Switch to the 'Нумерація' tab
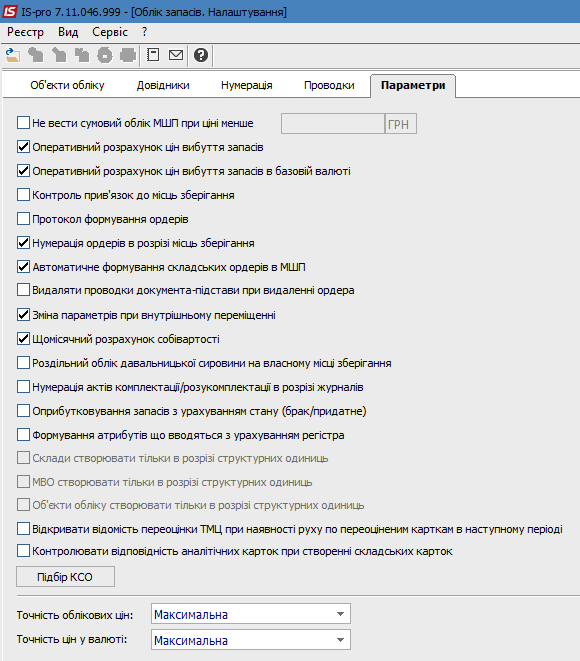580x661 pixels. pyautogui.click(x=247, y=85)
